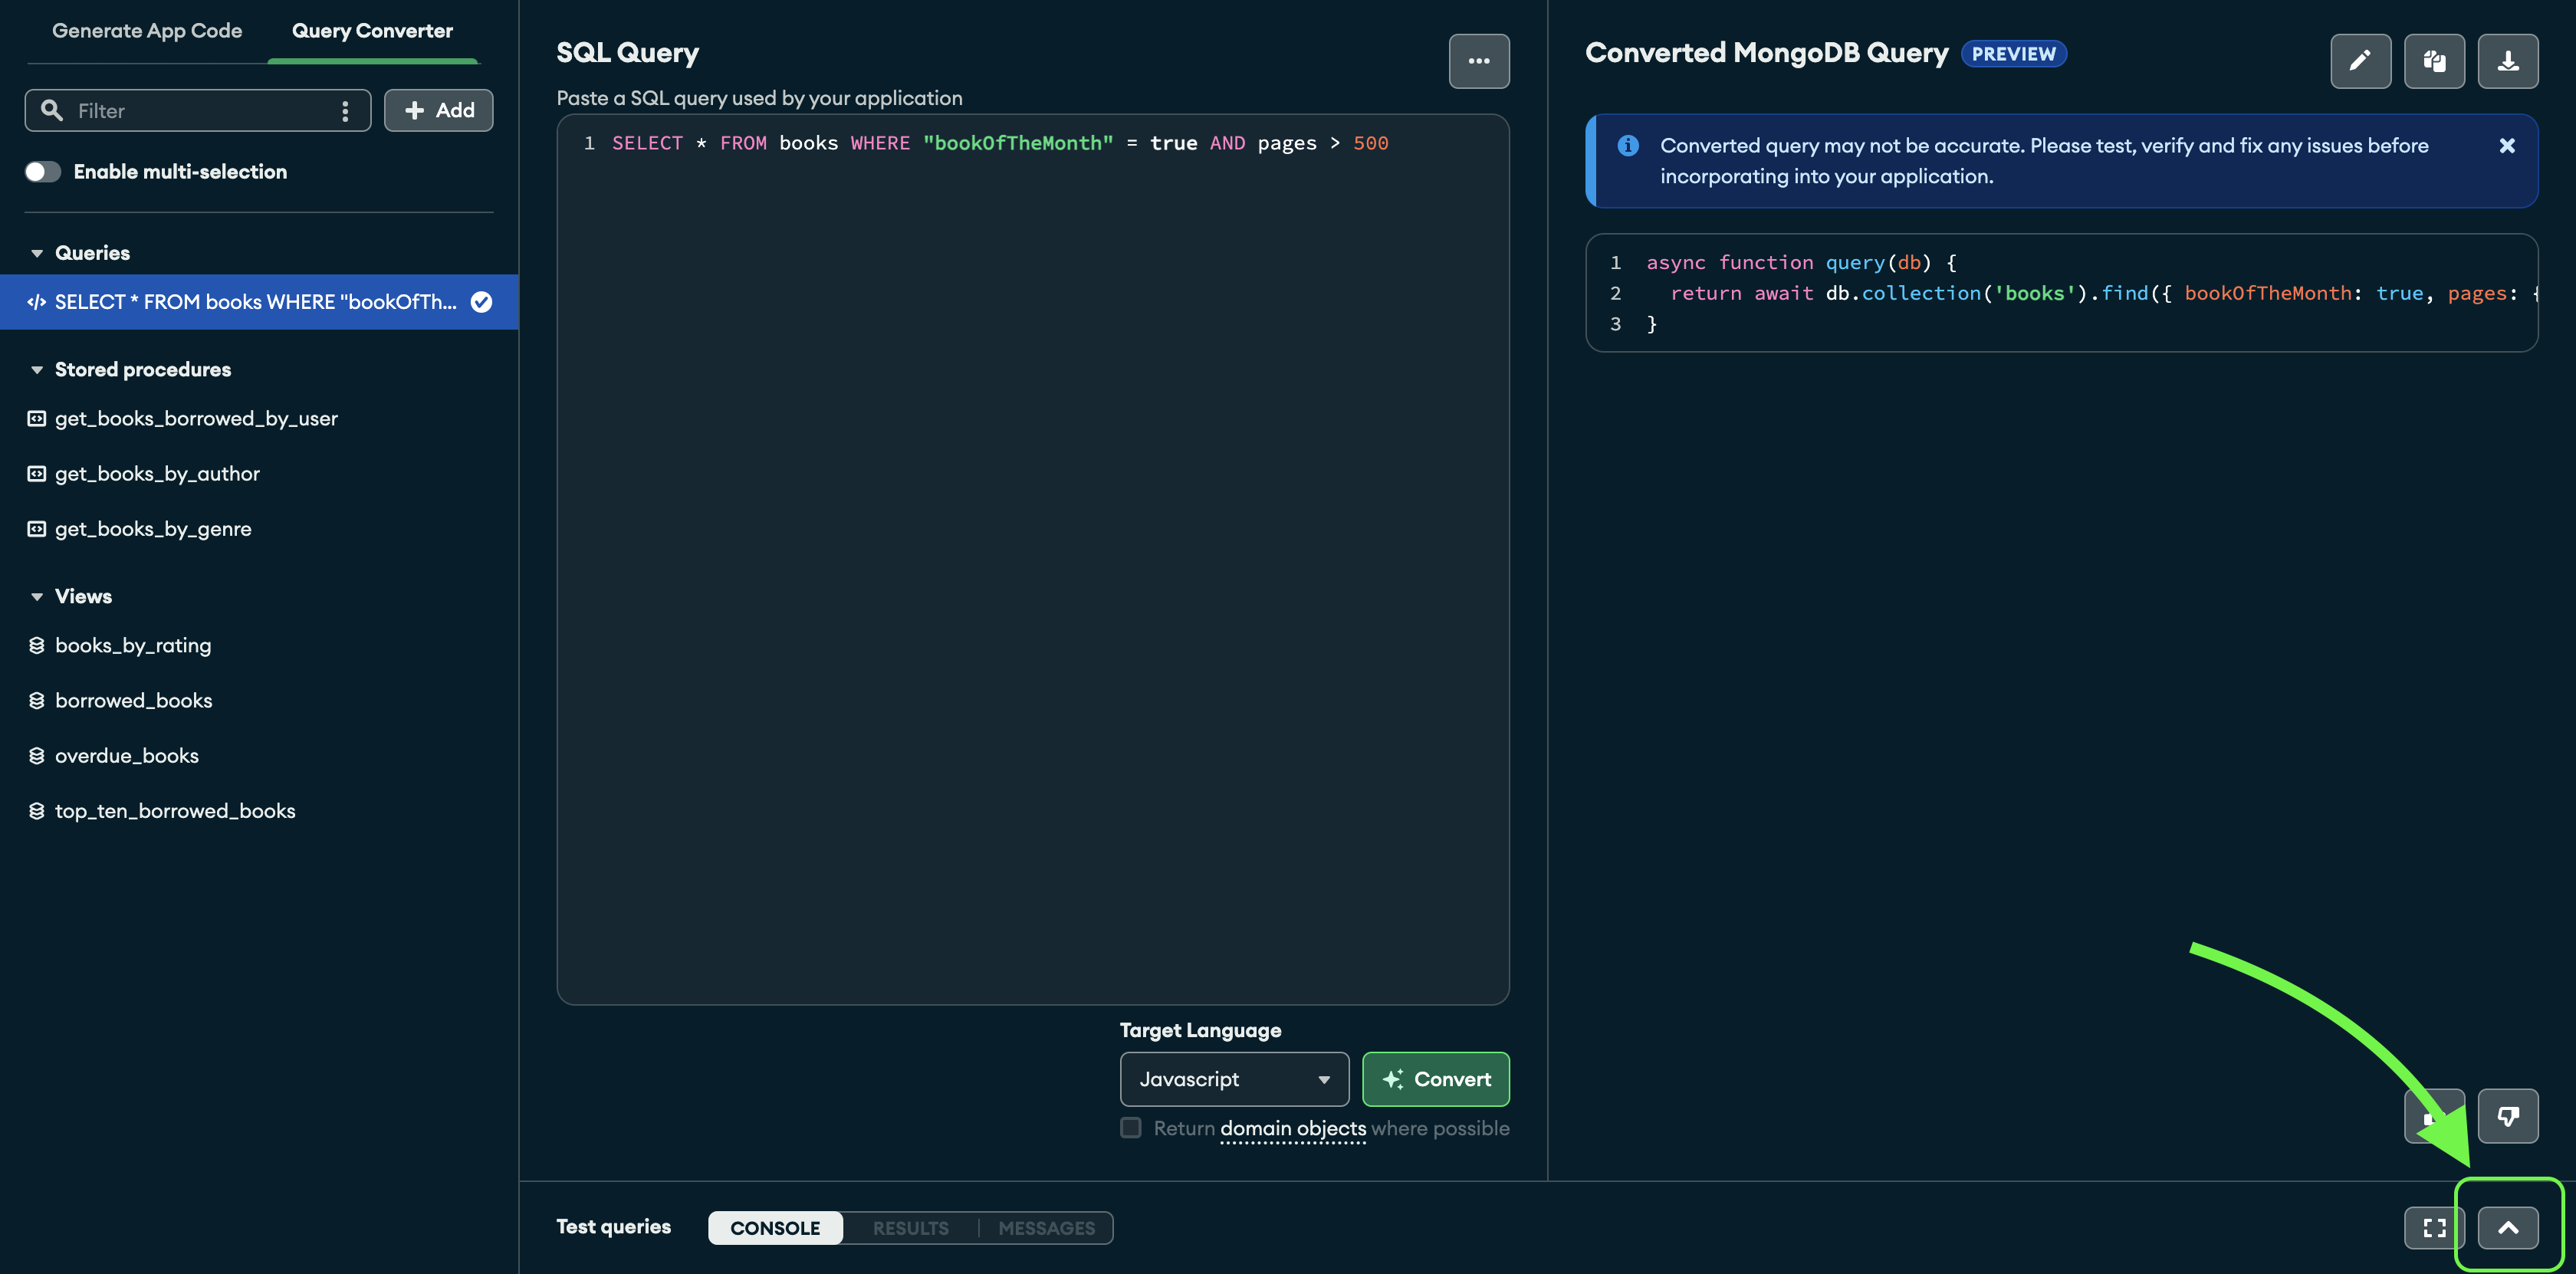Click the ellipsis menu icon in SQL Query panel

(1477, 59)
